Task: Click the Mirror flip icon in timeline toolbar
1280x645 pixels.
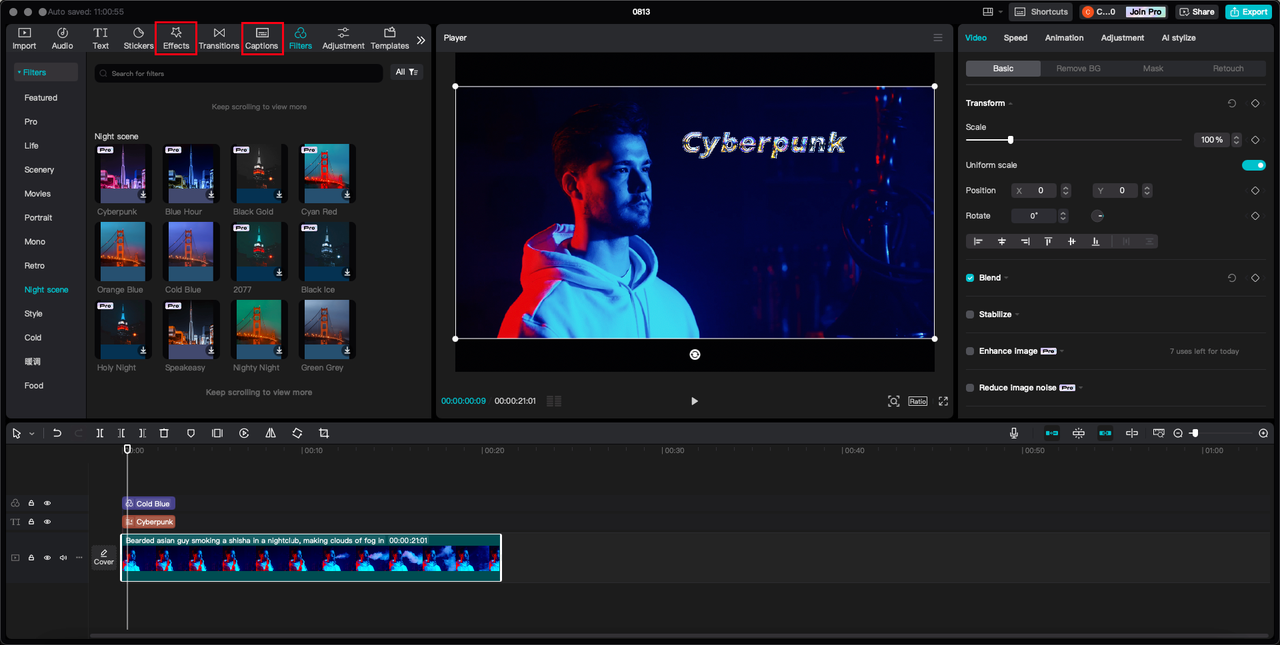Action: pyautogui.click(x=270, y=433)
